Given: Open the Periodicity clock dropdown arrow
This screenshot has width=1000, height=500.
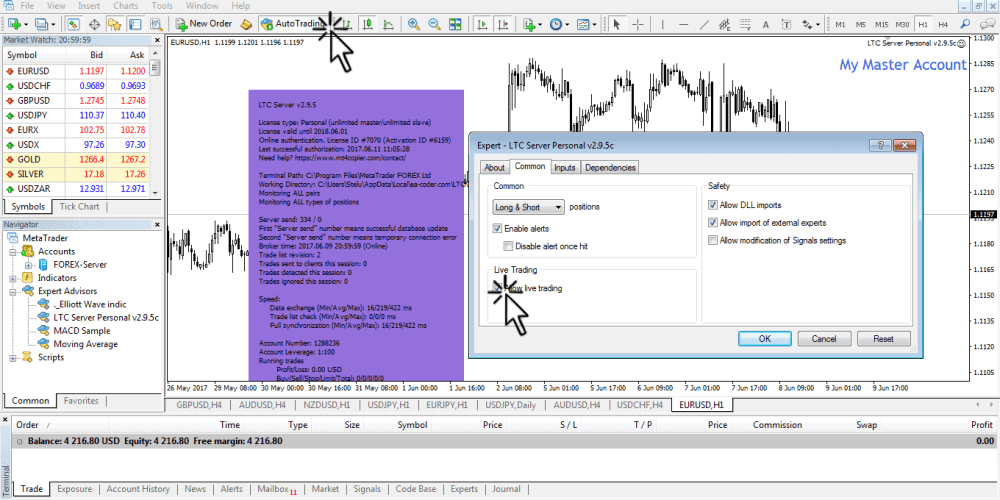Looking at the screenshot, I should coord(567,24).
